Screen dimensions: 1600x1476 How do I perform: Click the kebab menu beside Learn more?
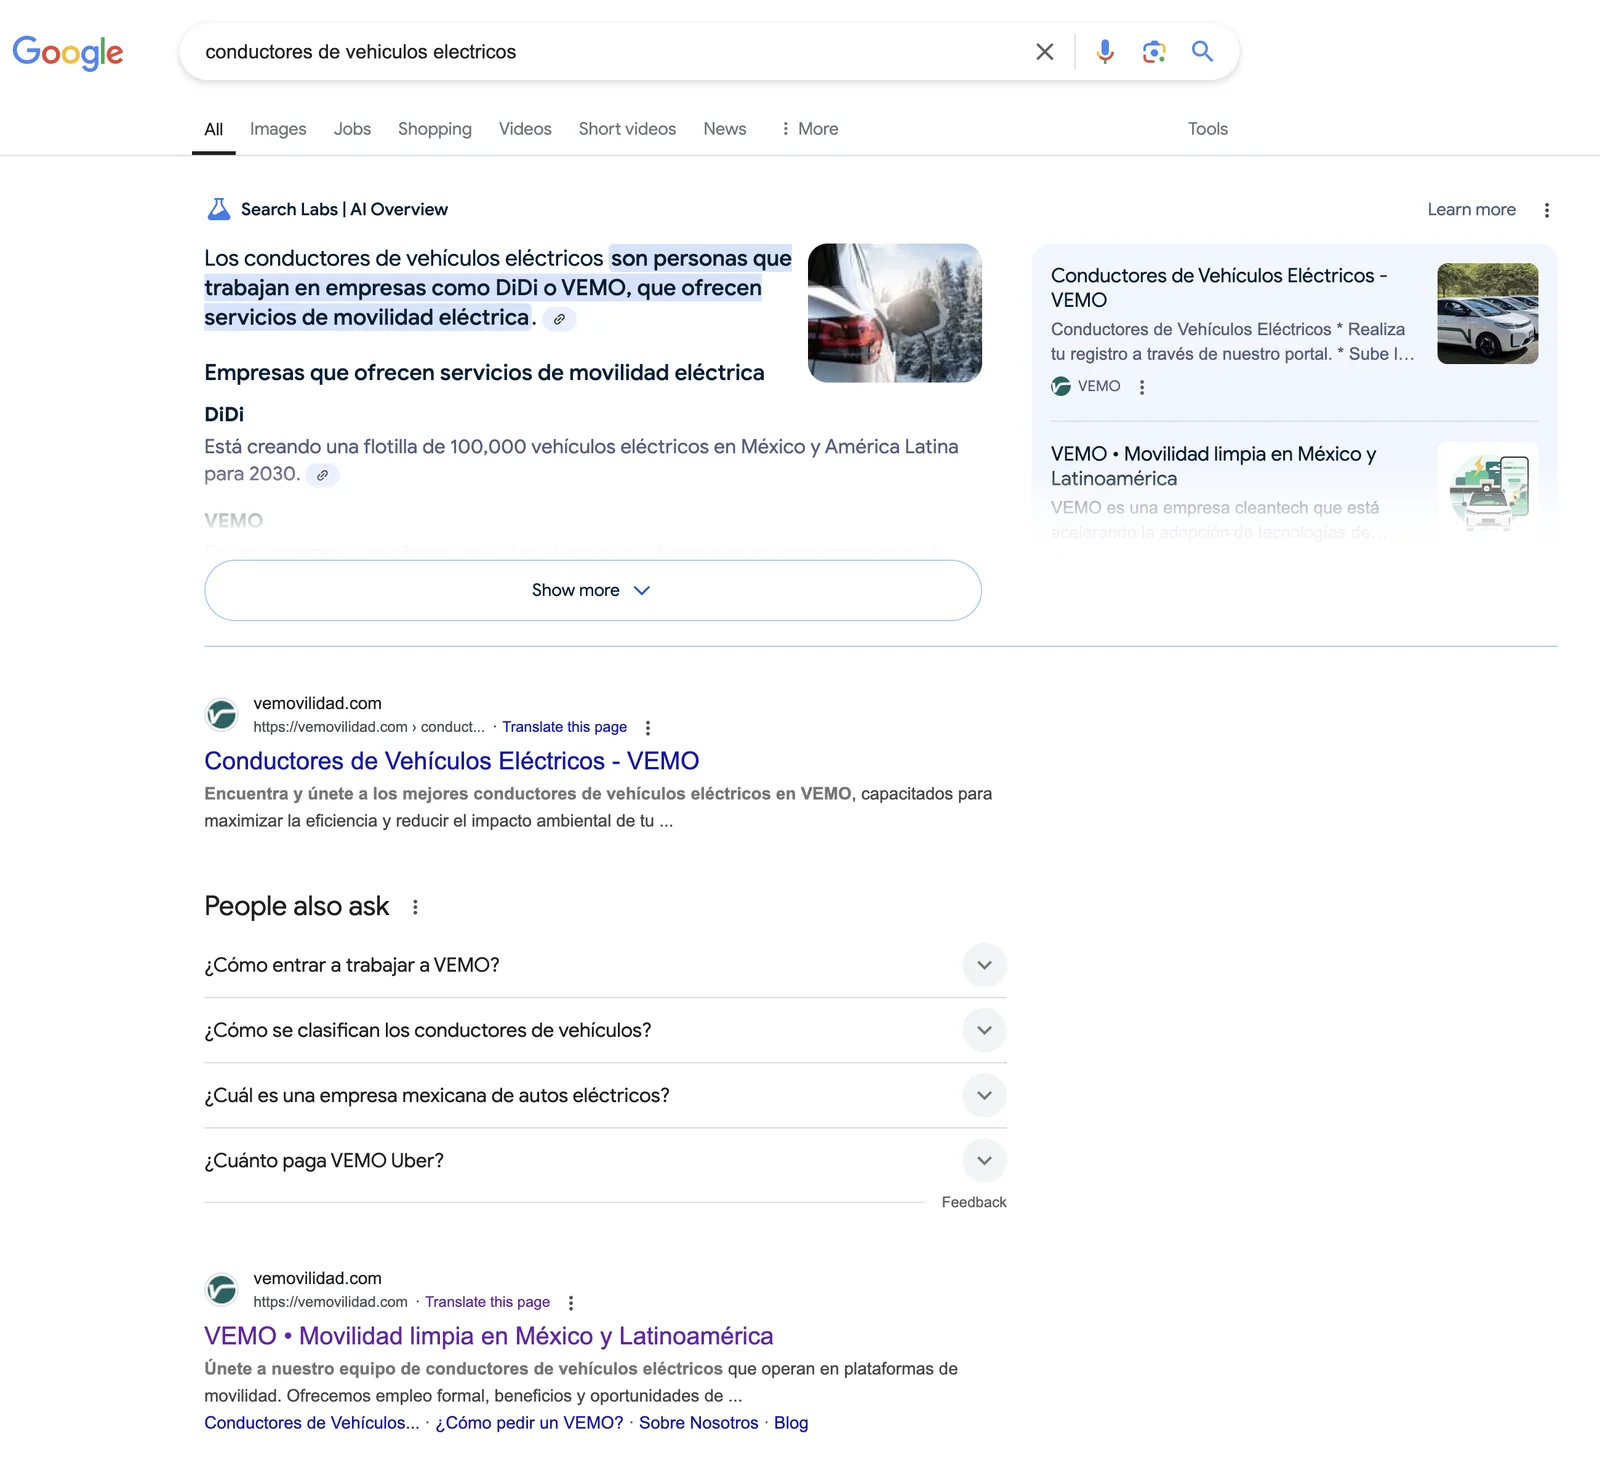coord(1546,210)
